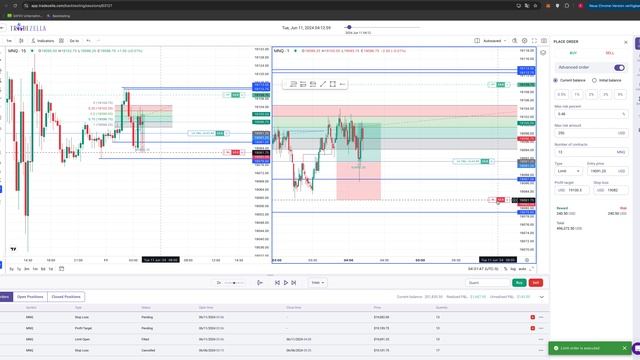Screen dimensions: 640x360
Task: Open the chart candle style selector icon
Action: (x=21, y=41)
